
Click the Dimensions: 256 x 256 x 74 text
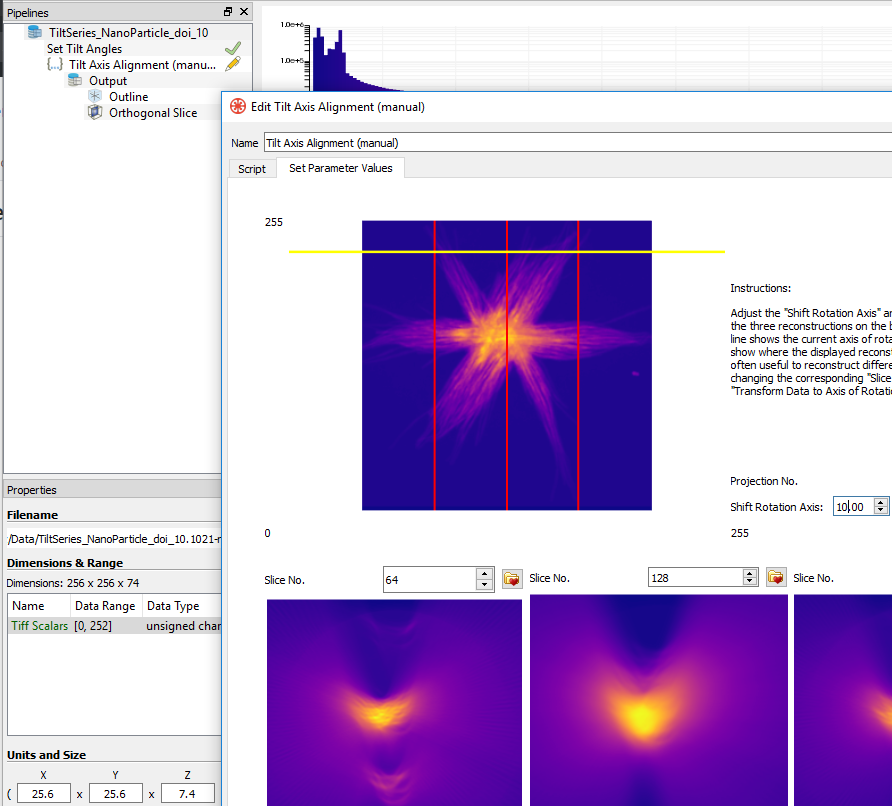(73, 583)
